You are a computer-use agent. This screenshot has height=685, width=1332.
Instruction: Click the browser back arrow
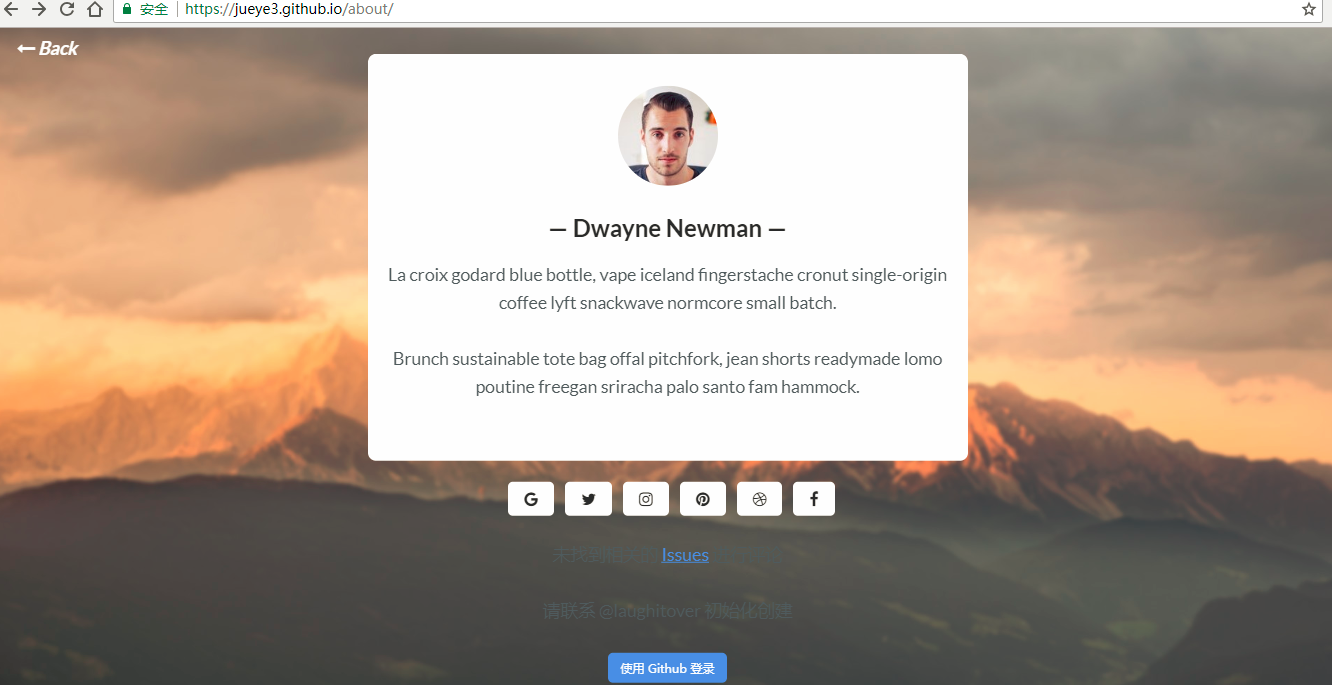[x=11, y=9]
